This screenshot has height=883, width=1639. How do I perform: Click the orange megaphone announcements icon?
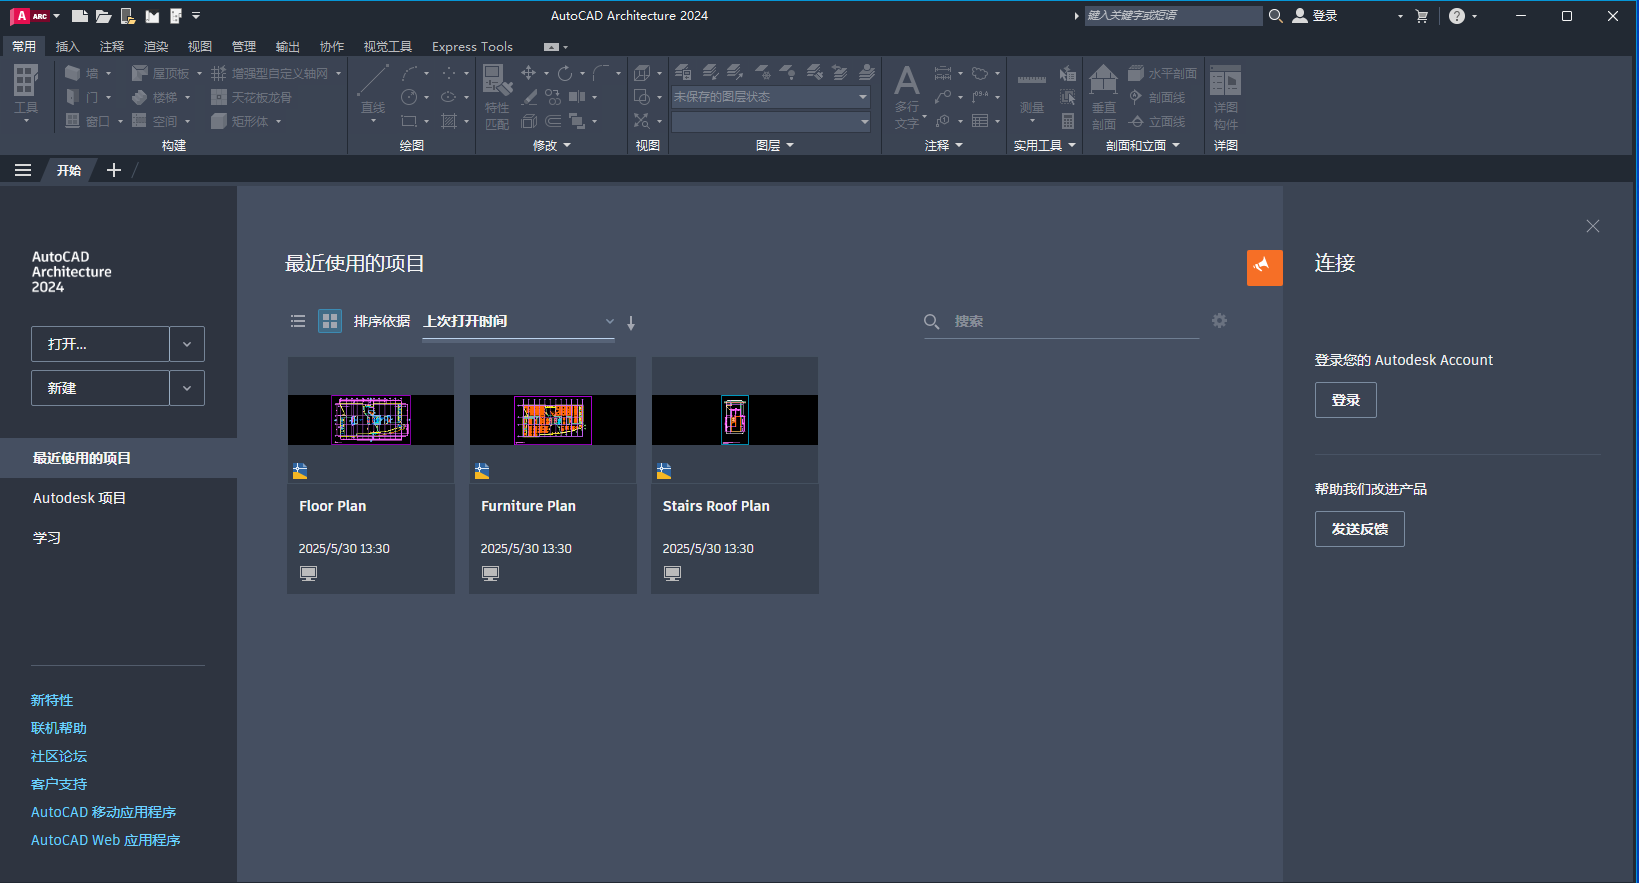(x=1264, y=267)
